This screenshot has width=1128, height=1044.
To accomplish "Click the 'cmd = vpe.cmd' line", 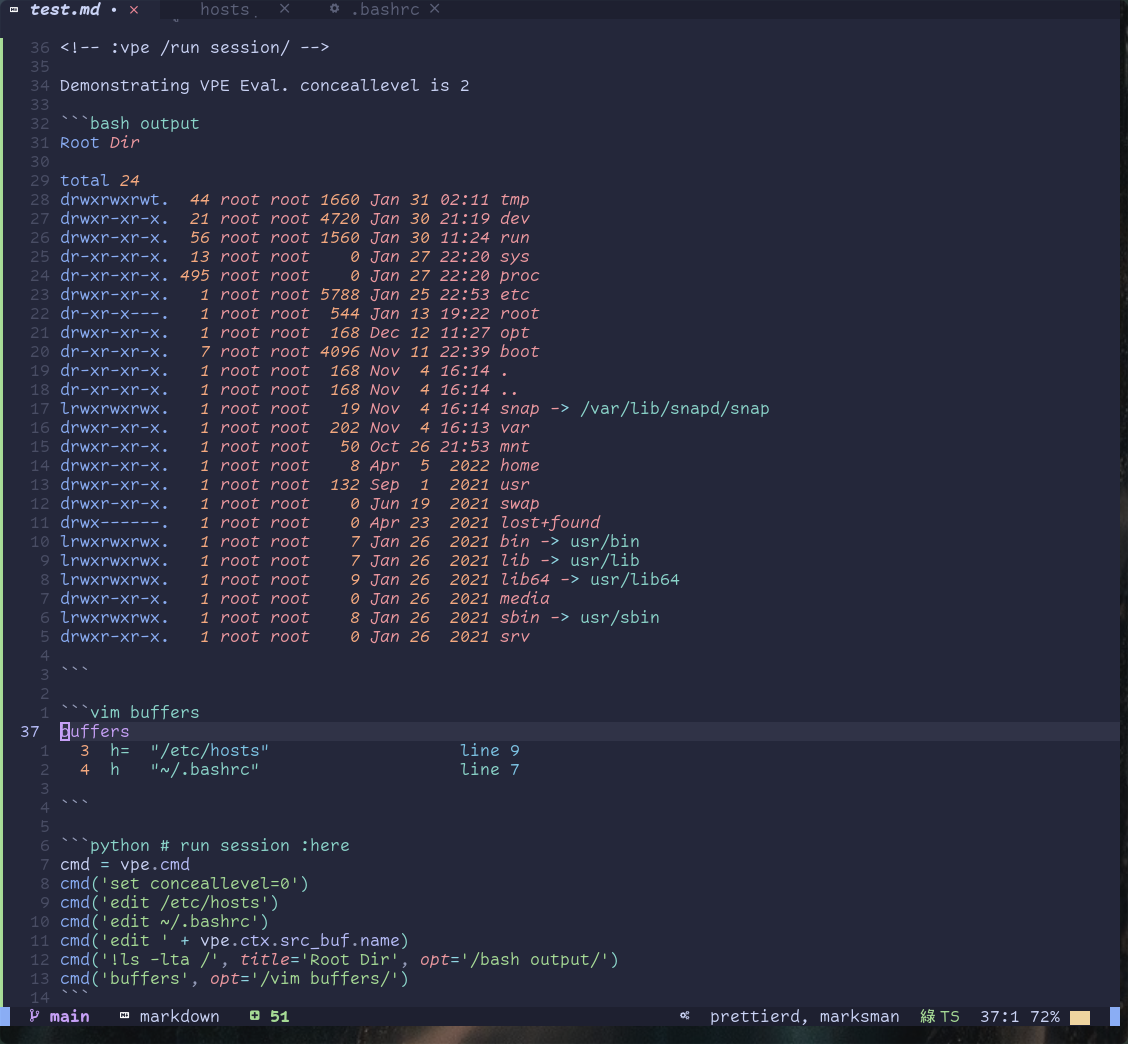I will (124, 865).
